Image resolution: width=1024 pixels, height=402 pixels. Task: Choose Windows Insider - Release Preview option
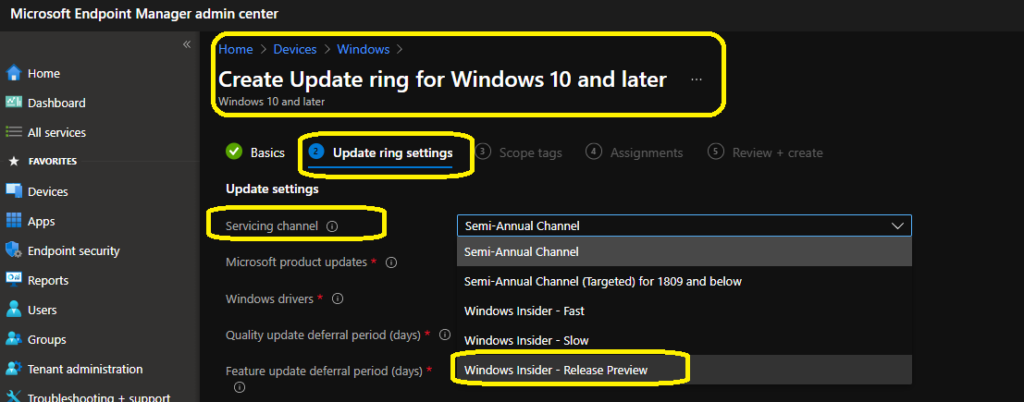[556, 370]
